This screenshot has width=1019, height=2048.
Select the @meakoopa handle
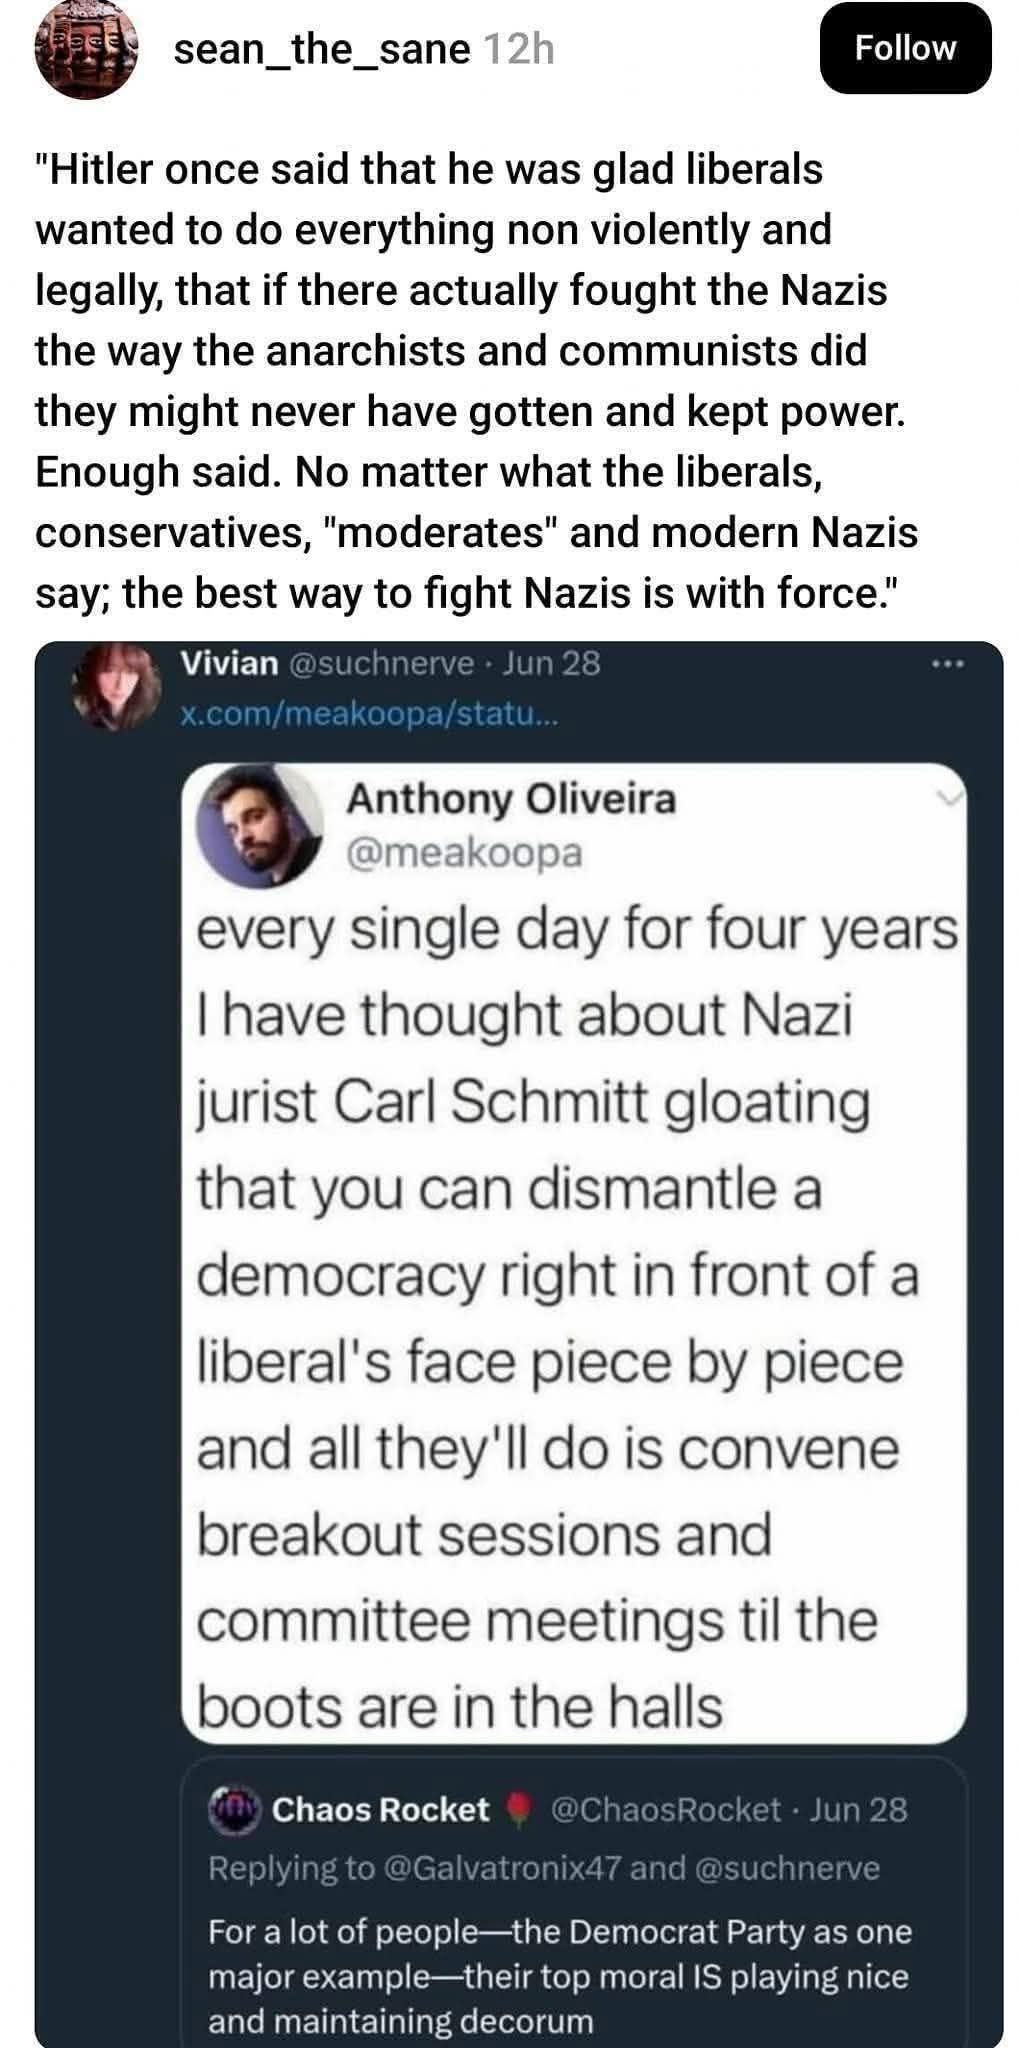464,853
